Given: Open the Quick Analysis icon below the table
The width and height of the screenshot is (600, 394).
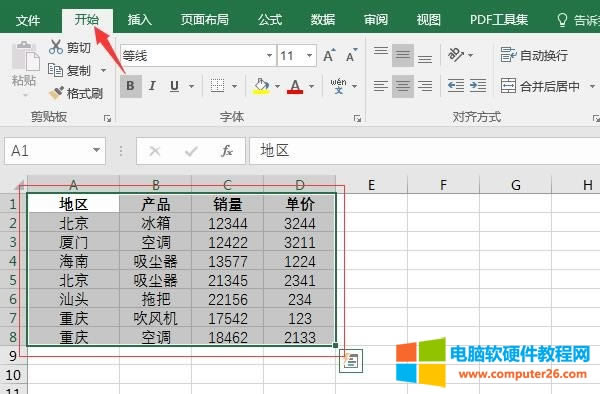Looking at the screenshot, I should [x=351, y=361].
